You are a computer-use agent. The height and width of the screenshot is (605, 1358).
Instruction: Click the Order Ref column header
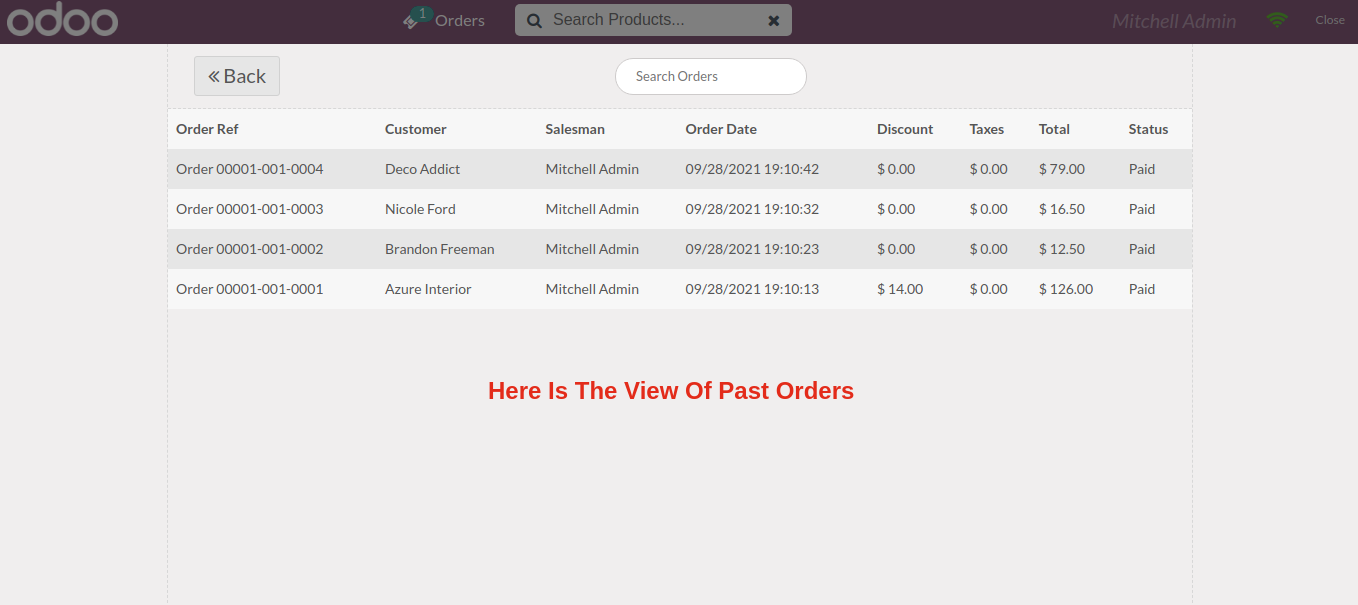click(x=207, y=129)
